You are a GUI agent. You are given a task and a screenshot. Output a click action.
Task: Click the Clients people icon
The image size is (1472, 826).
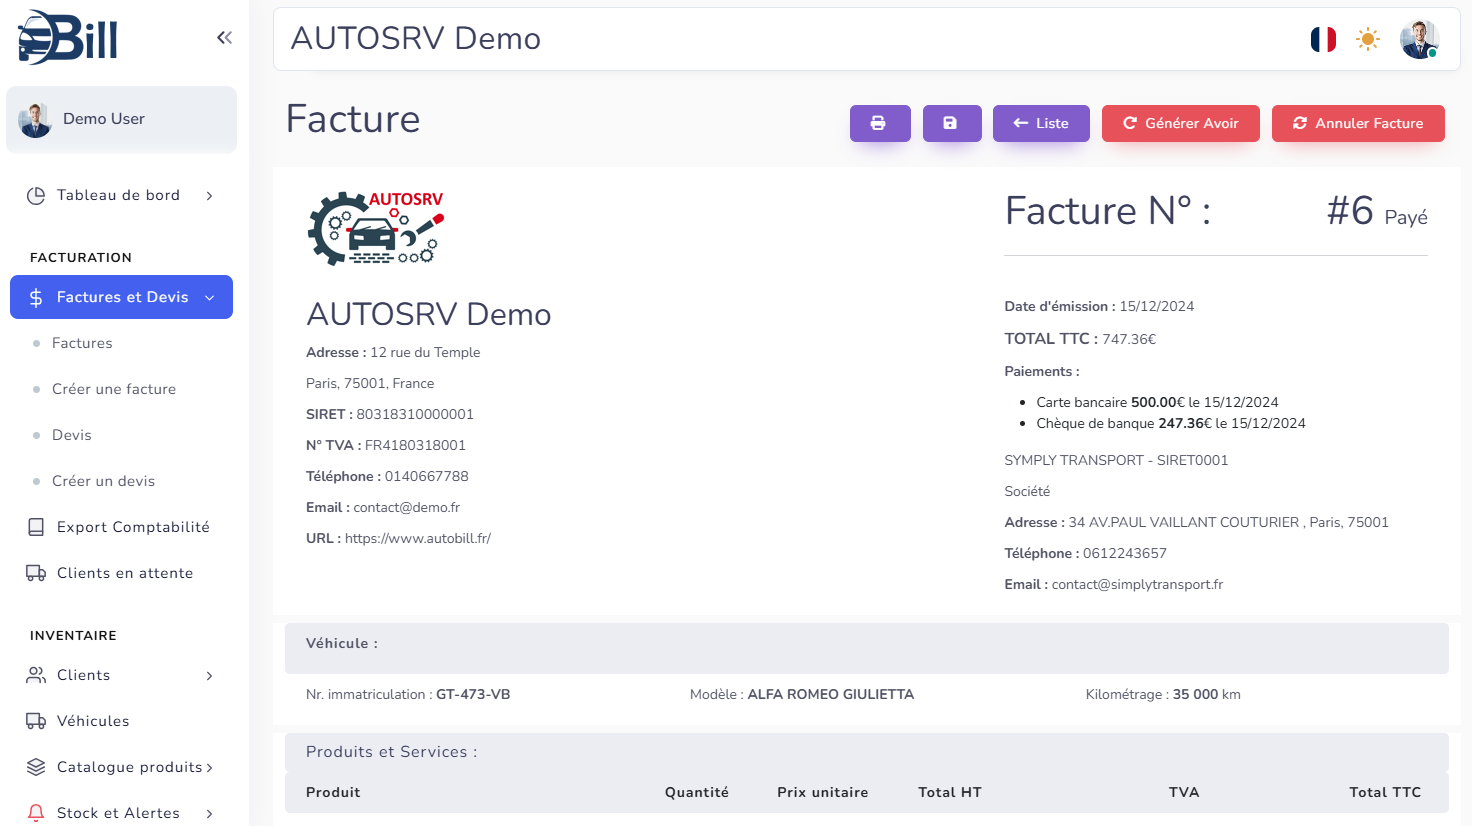(x=36, y=675)
